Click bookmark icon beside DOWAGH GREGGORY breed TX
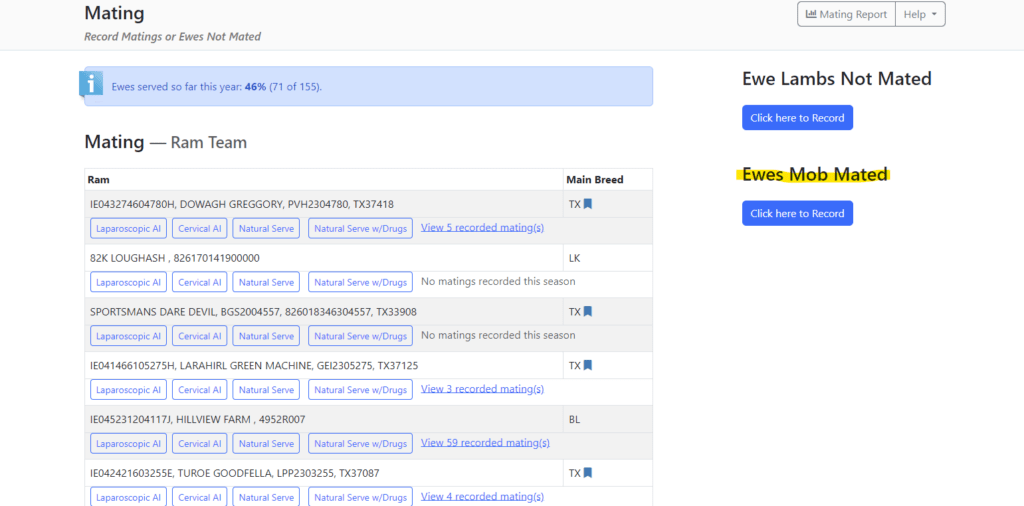The height and width of the screenshot is (506, 1024). (x=588, y=204)
